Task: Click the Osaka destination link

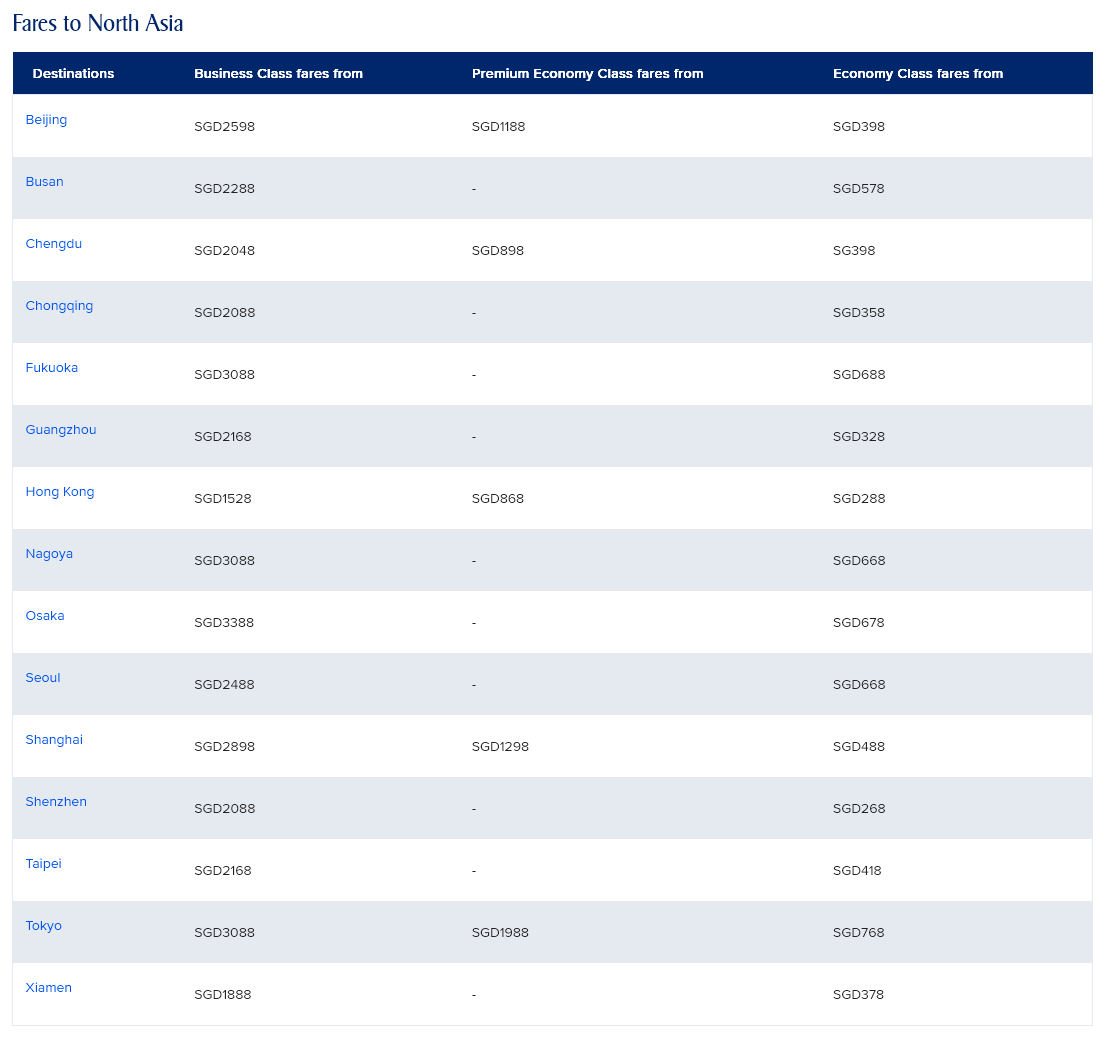Action: (45, 616)
